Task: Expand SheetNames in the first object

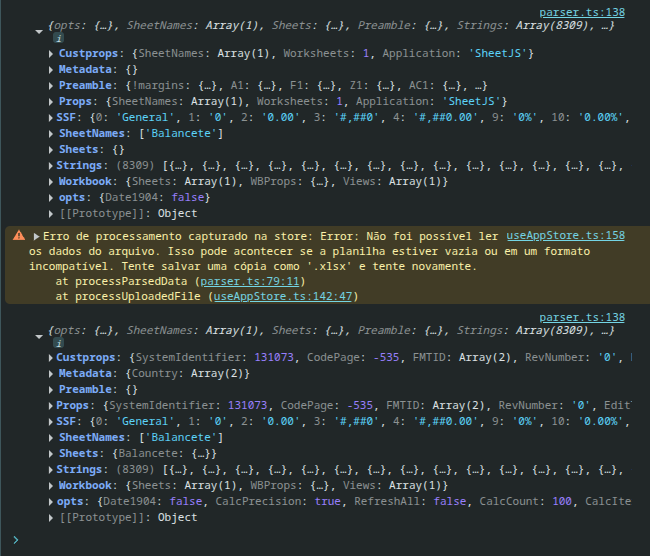Action: [x=51, y=134]
